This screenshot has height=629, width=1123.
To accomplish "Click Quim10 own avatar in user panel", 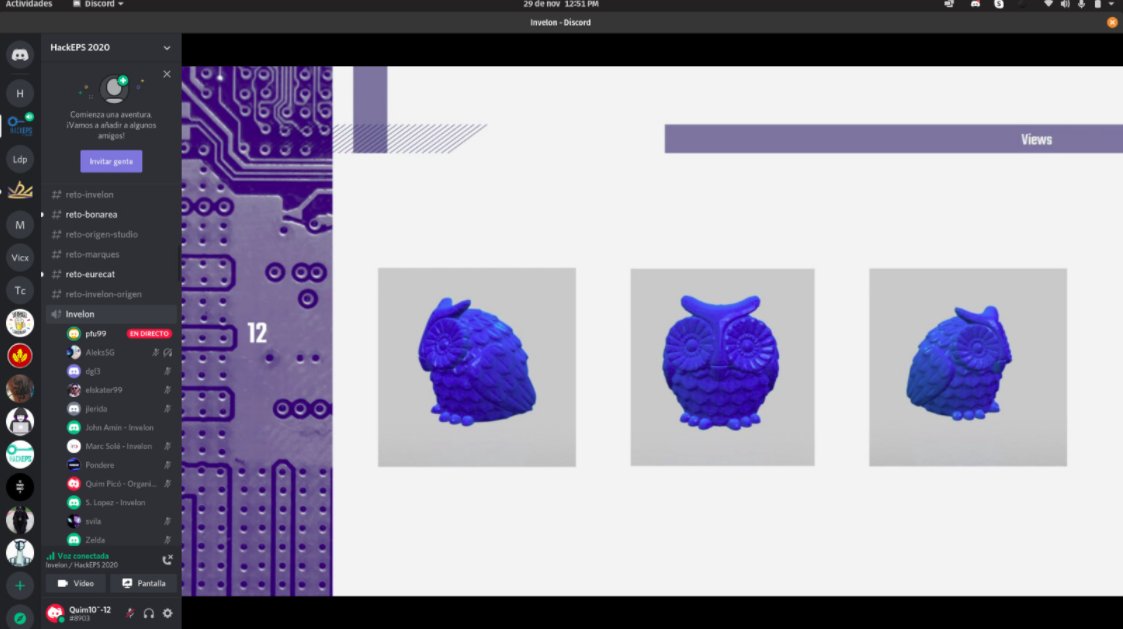I will (x=55, y=613).
